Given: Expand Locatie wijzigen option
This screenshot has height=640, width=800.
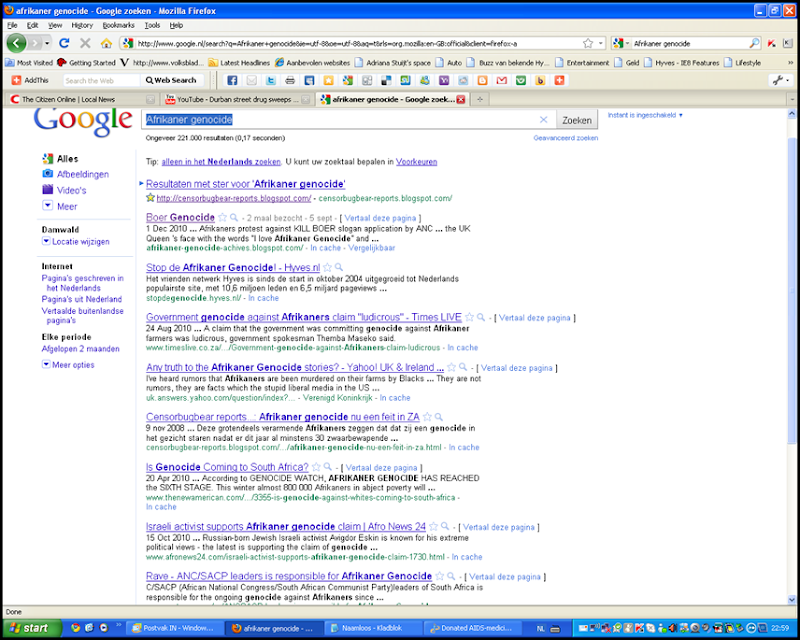Looking at the screenshot, I should coord(46,241).
